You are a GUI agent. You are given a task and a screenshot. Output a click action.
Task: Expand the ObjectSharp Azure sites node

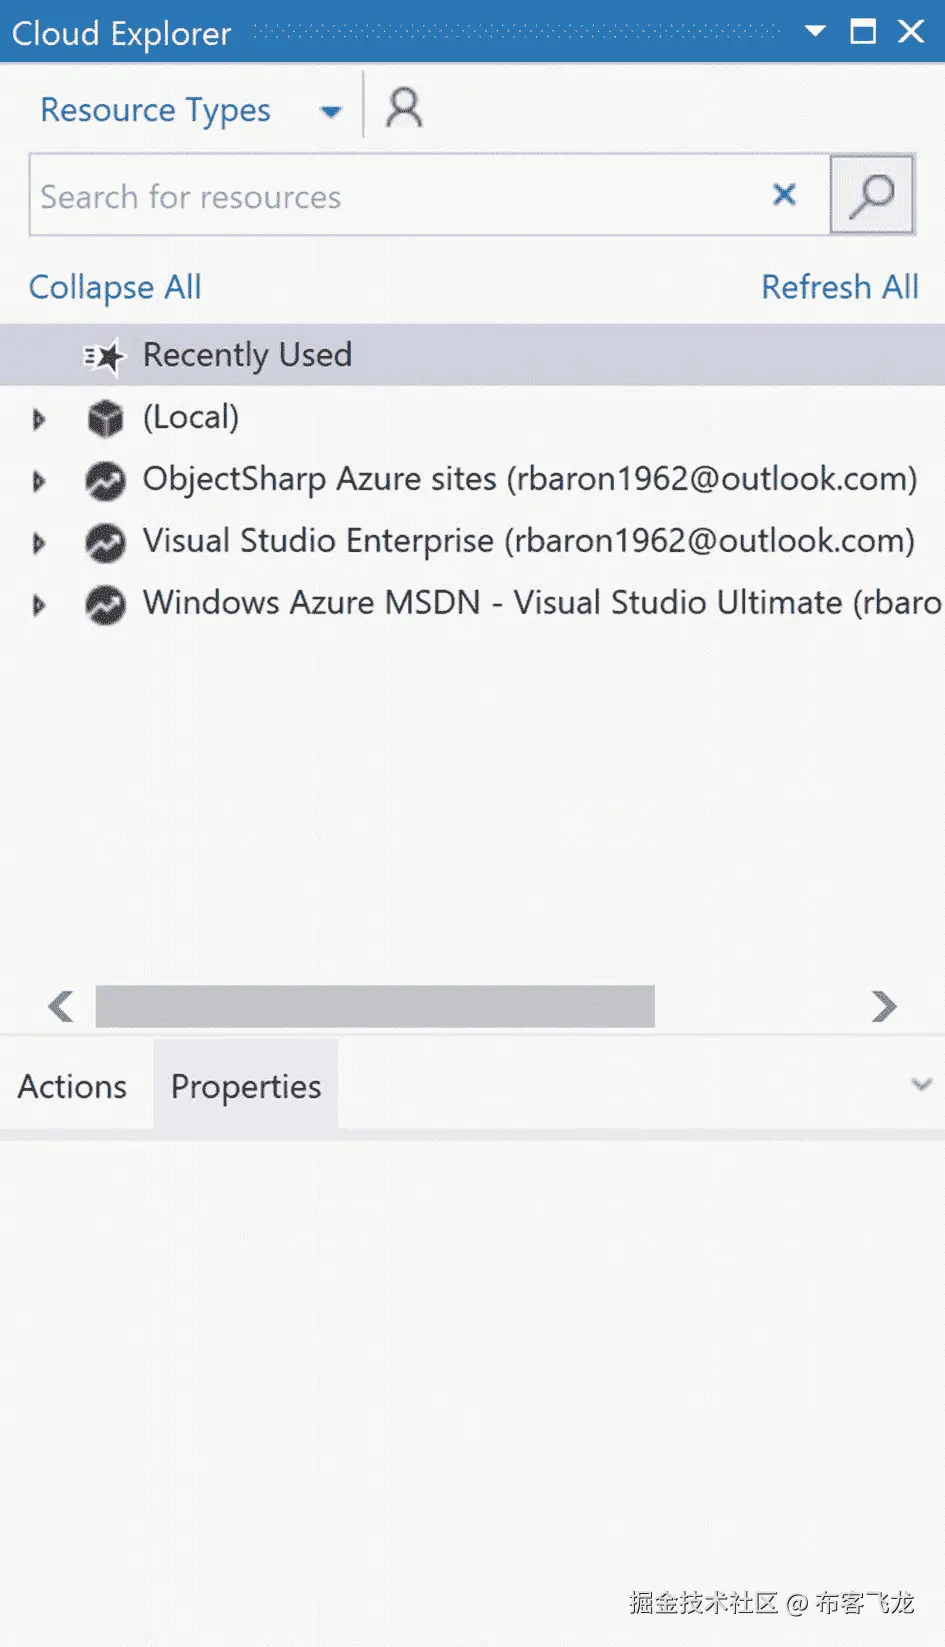39,481
